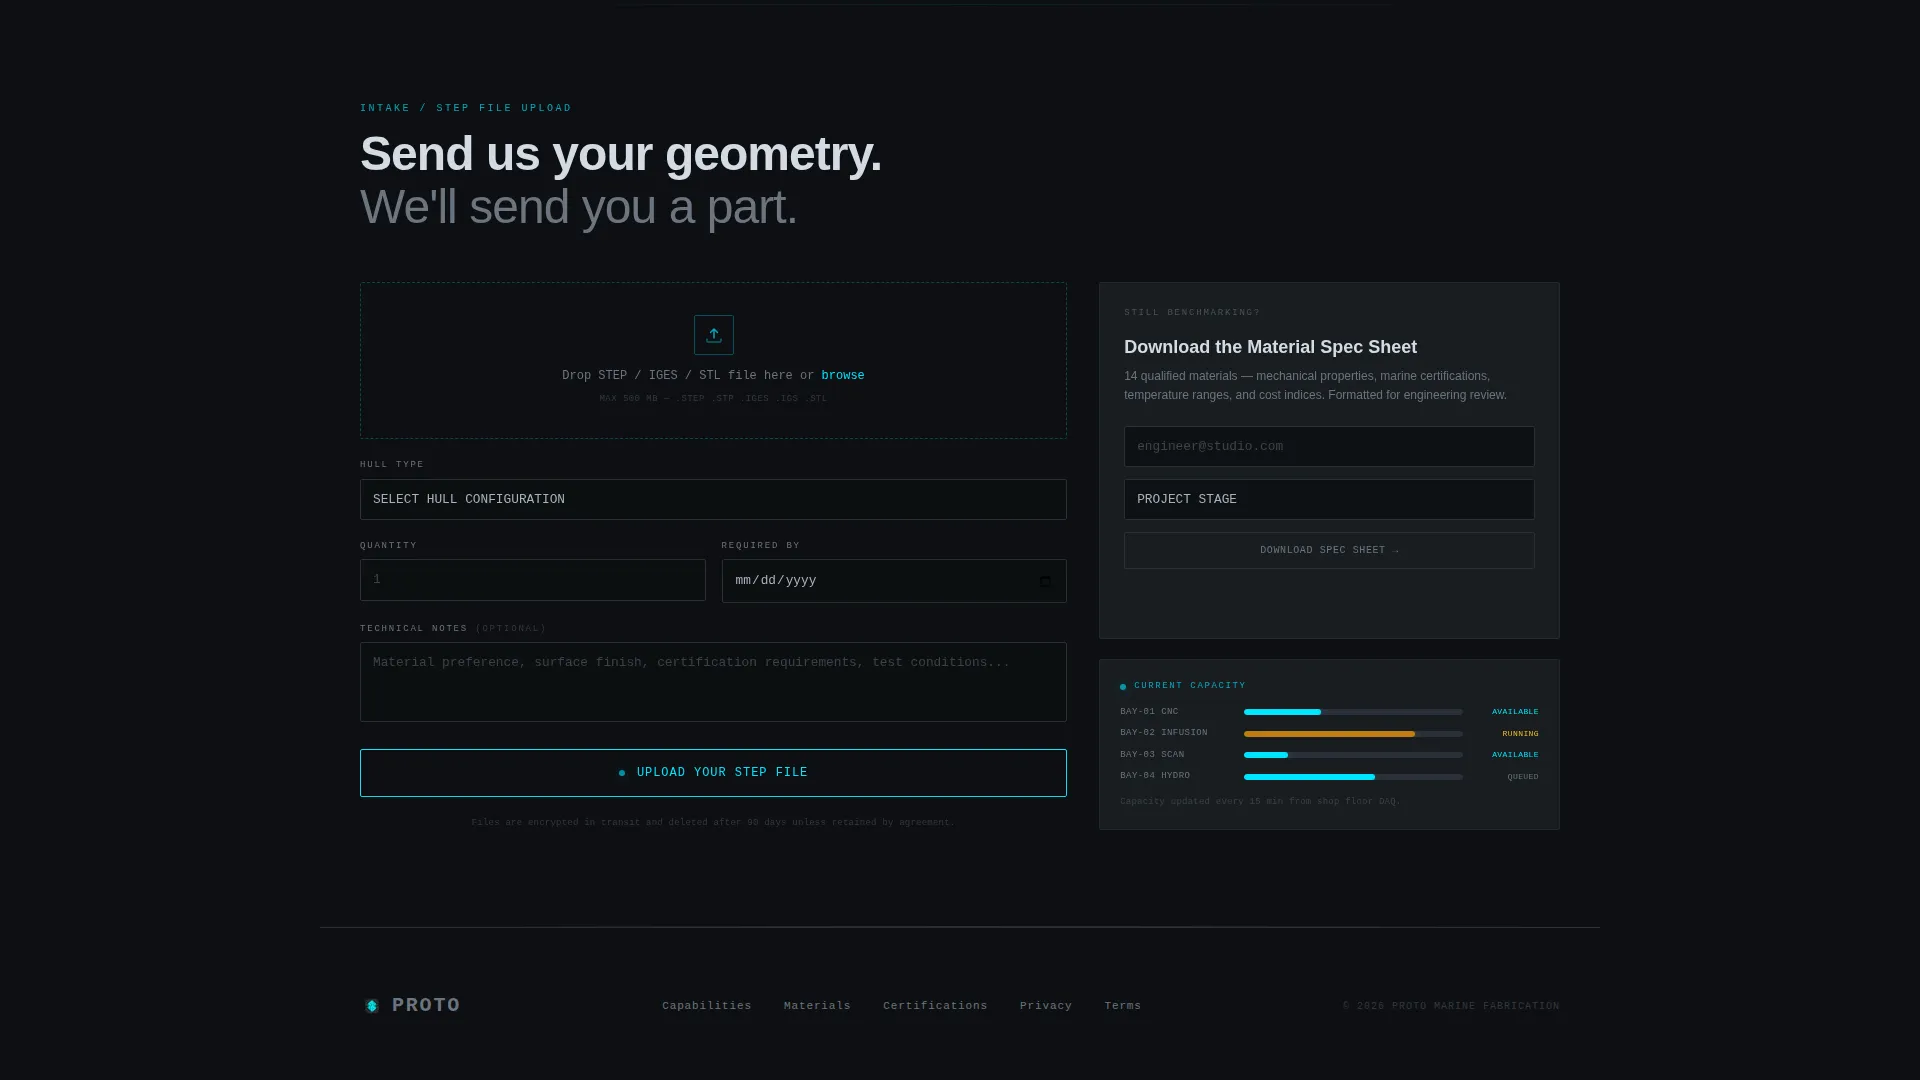Open the Privacy footer link

coord(1046,1006)
